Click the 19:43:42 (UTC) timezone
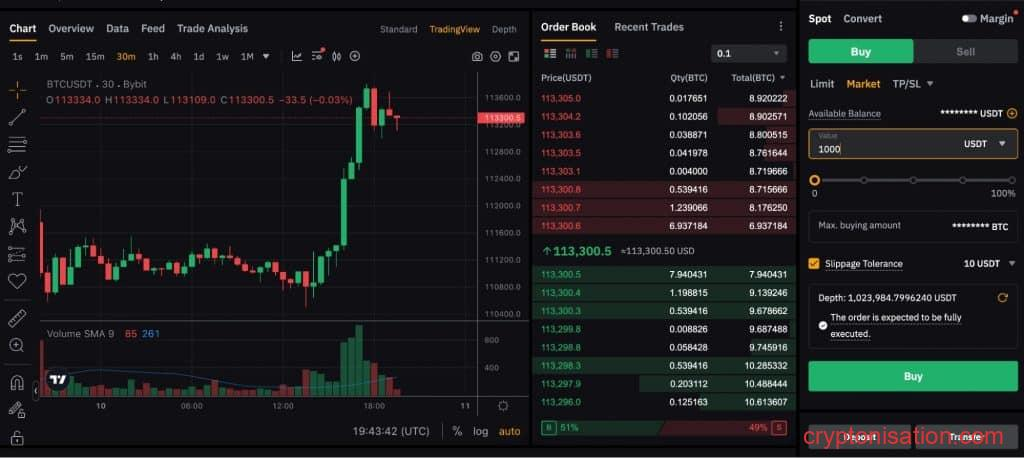This screenshot has width=1024, height=458. [x=391, y=431]
